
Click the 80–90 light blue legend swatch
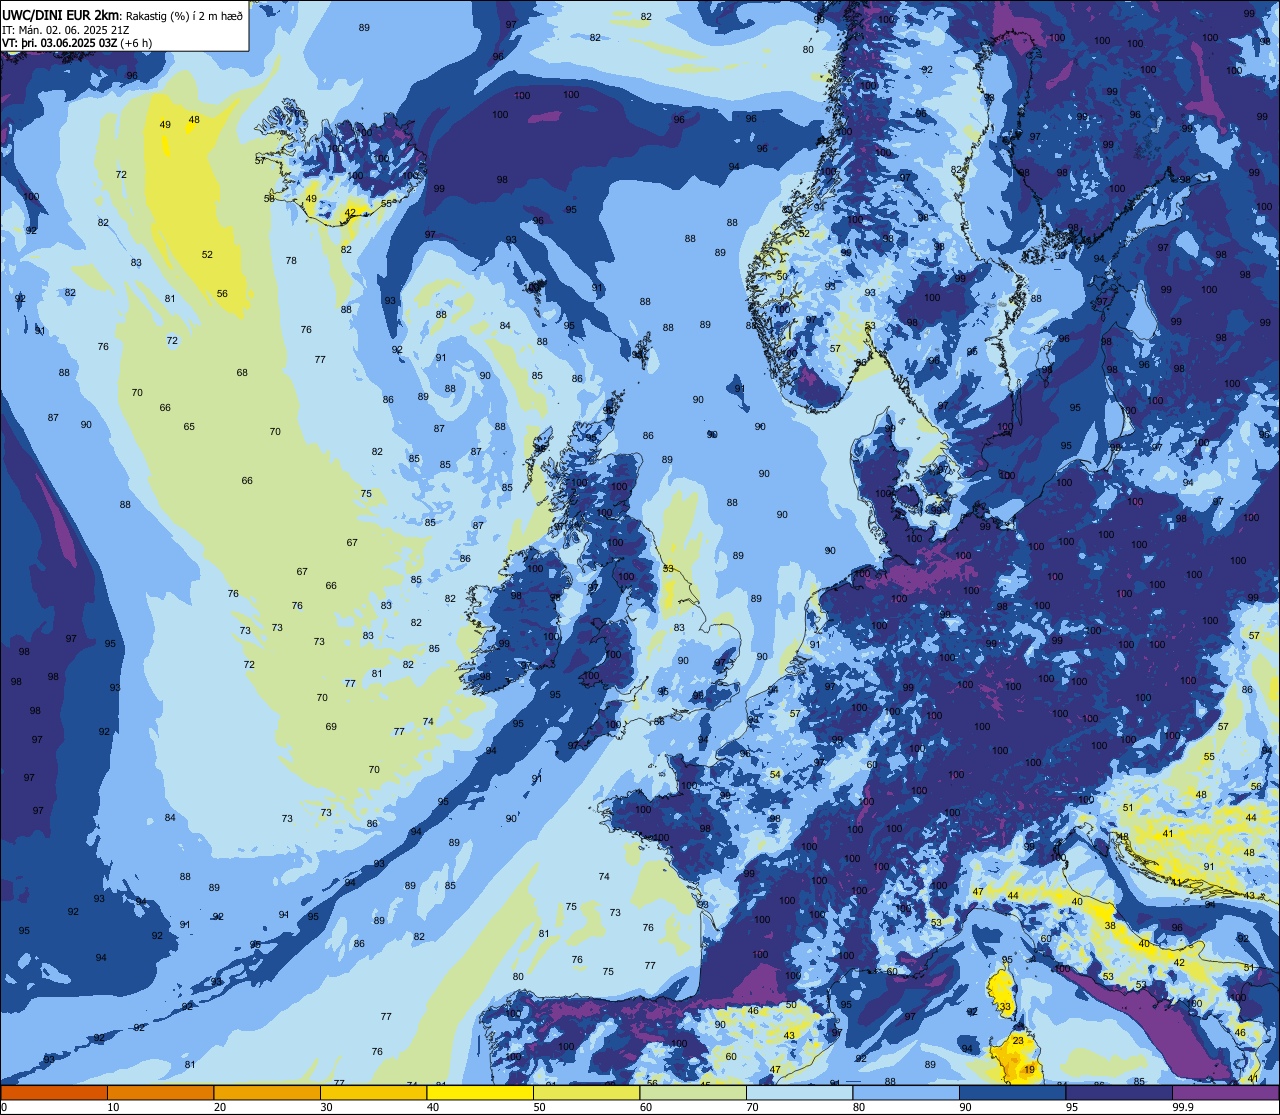pyautogui.click(x=906, y=1092)
